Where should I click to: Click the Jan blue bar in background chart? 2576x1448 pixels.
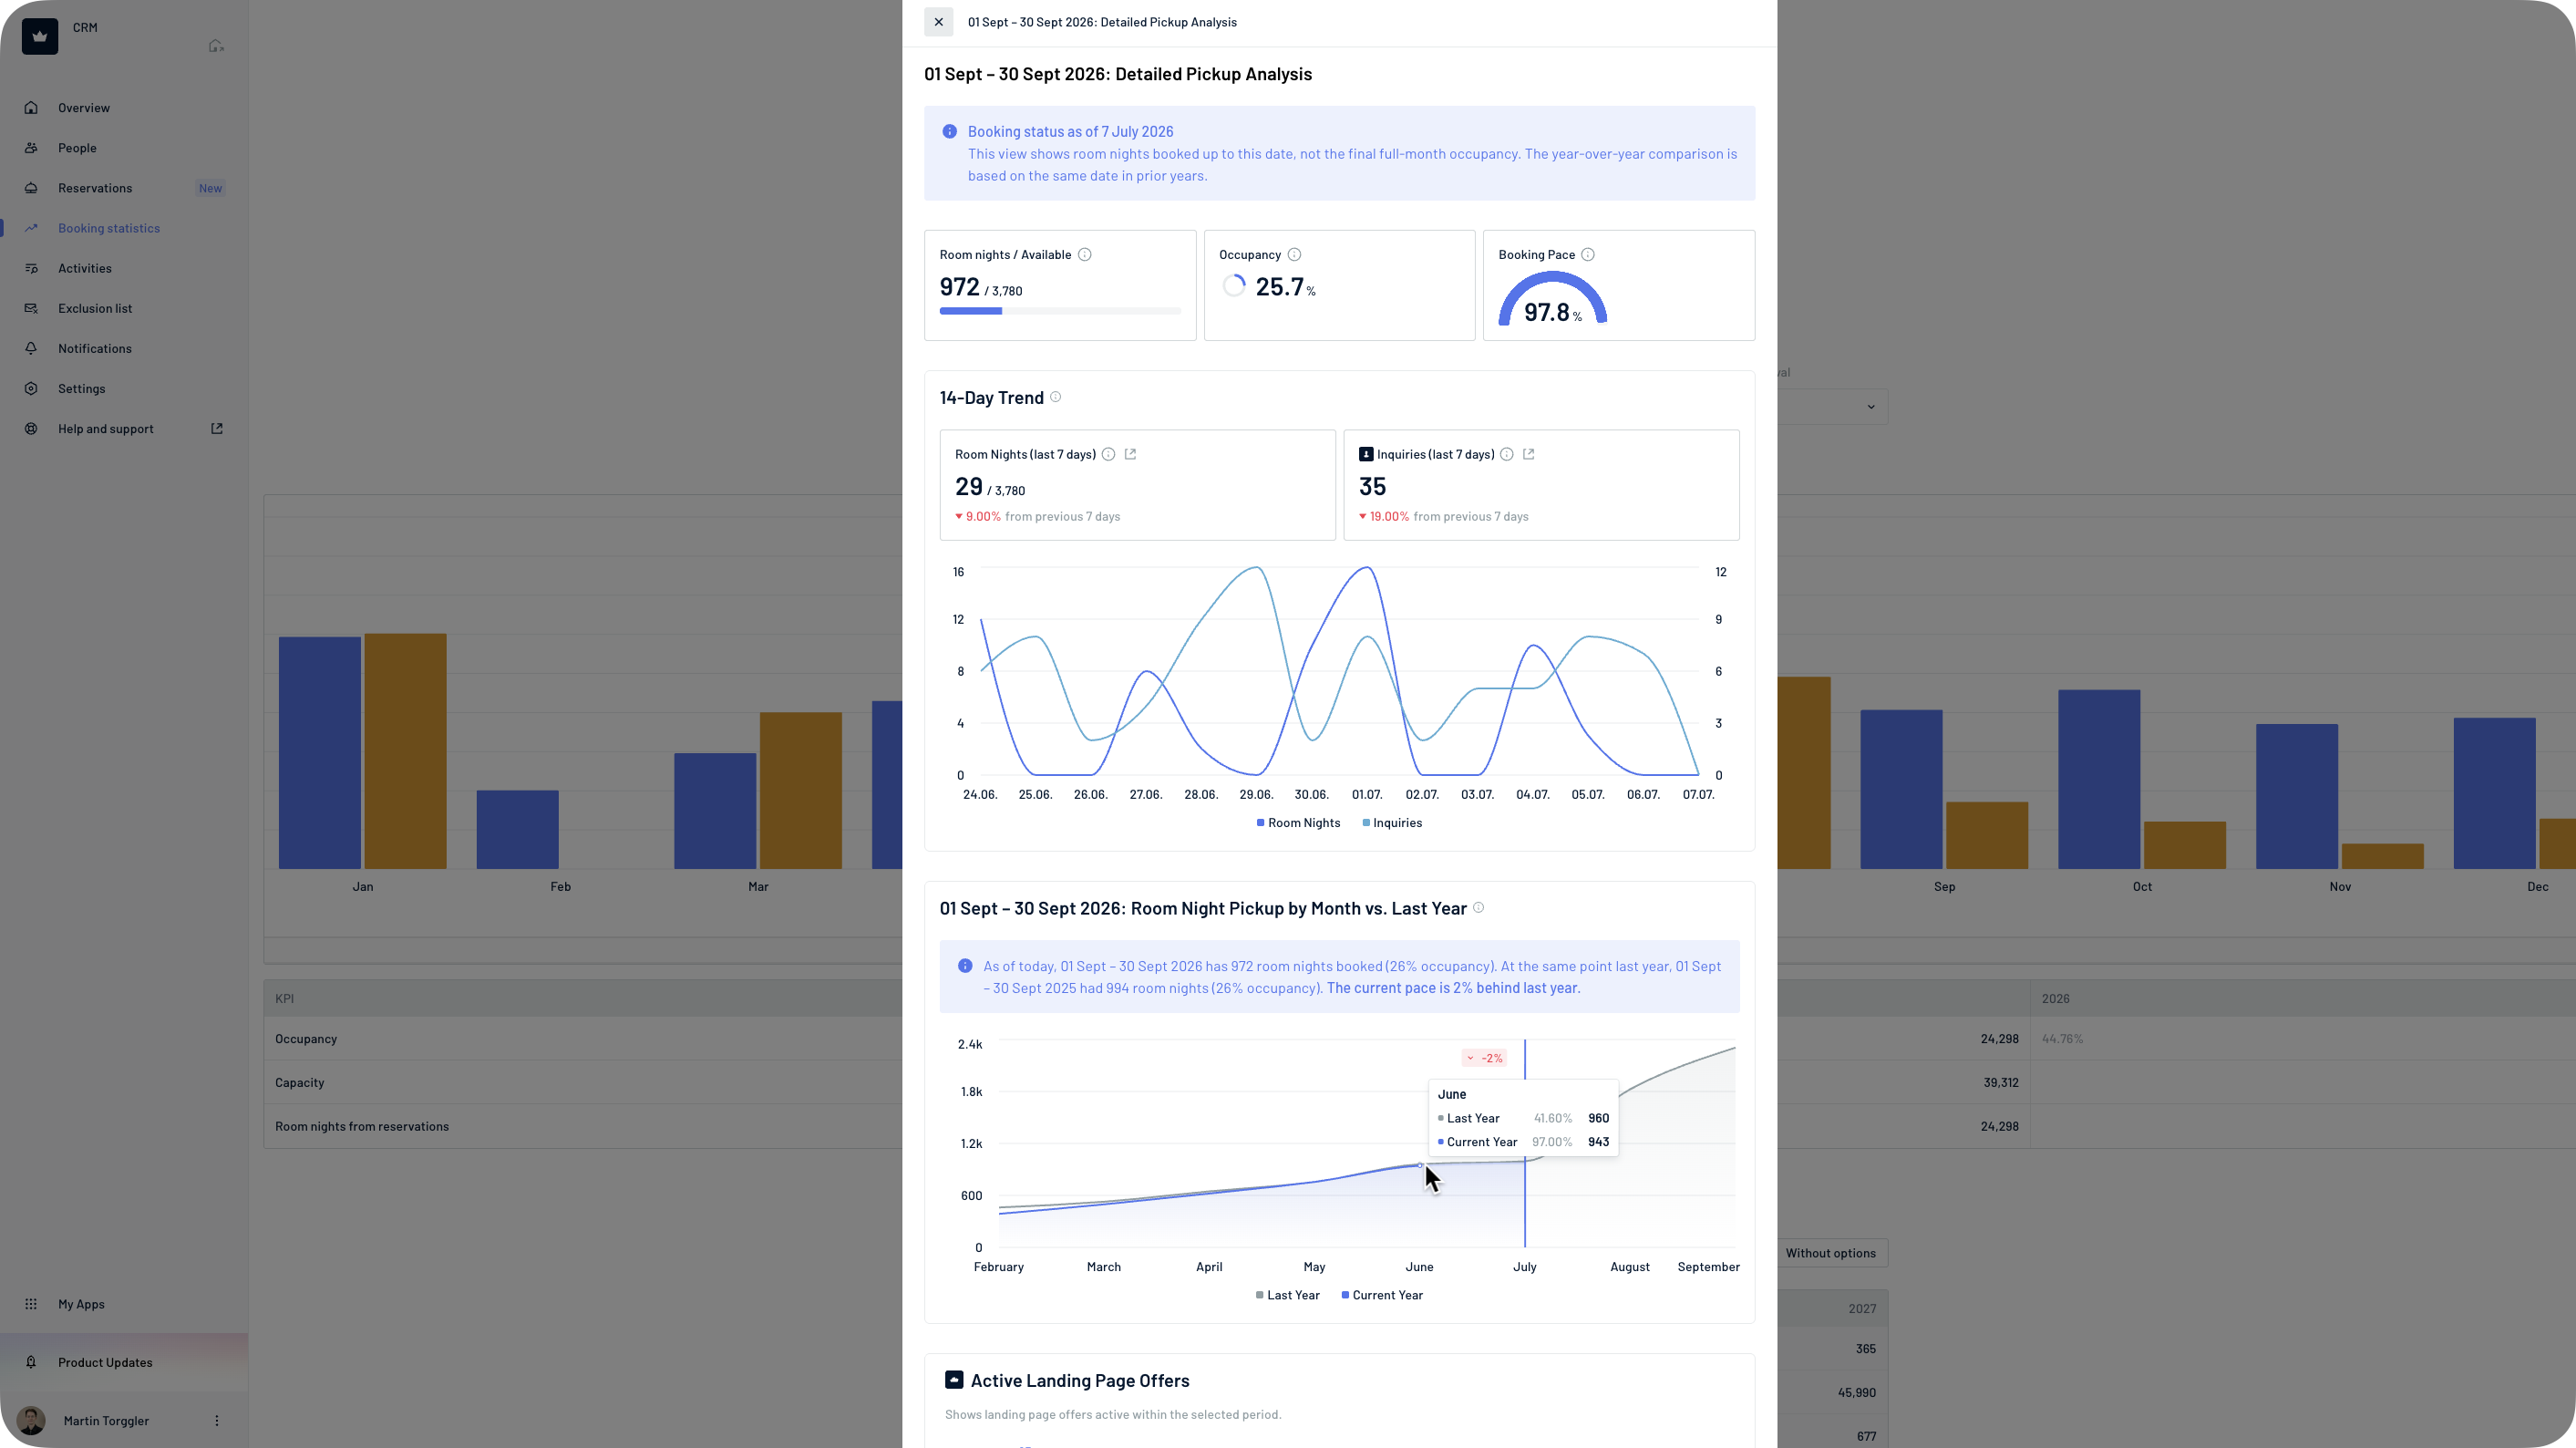coord(319,753)
